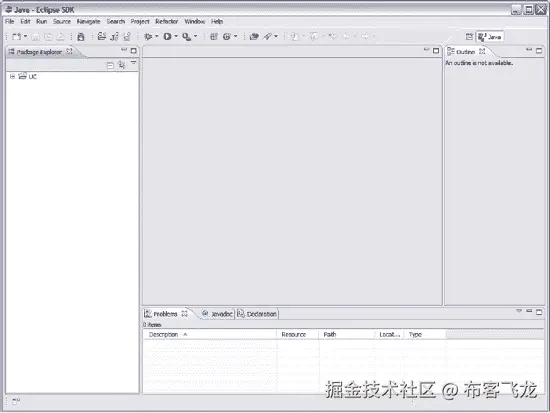The image size is (550, 413).
Task: Open the Debug dropdown arrow
Action: coord(157,36)
